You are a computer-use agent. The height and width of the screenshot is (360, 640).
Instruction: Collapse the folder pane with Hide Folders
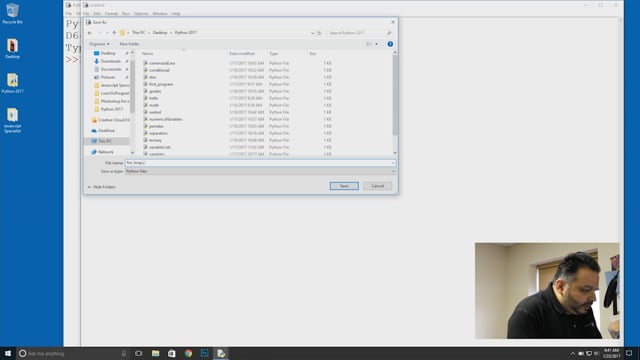pos(102,187)
